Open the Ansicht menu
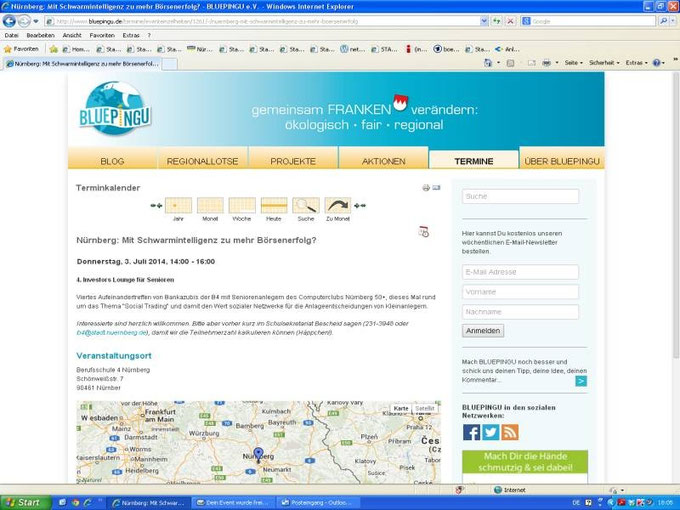The image size is (680, 510). coord(72,36)
